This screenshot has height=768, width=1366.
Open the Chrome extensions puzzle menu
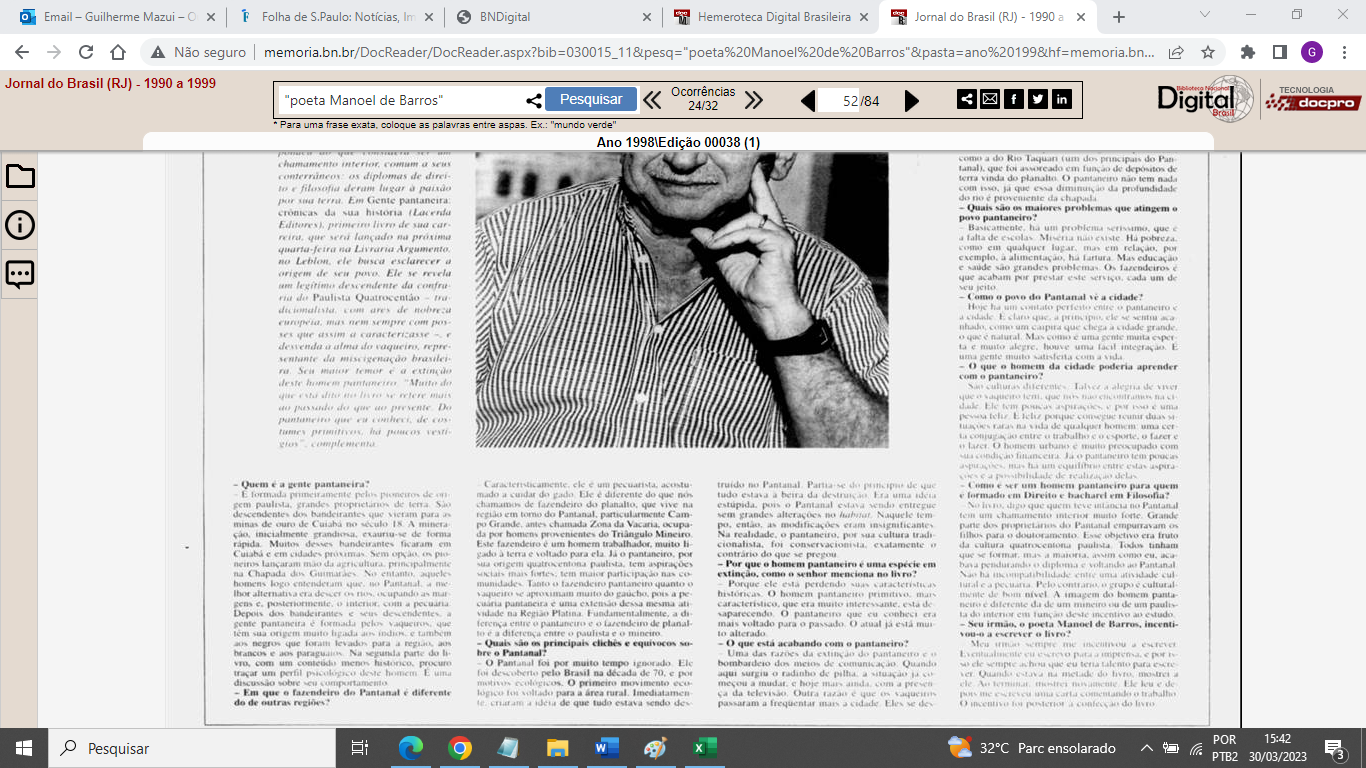point(1248,53)
